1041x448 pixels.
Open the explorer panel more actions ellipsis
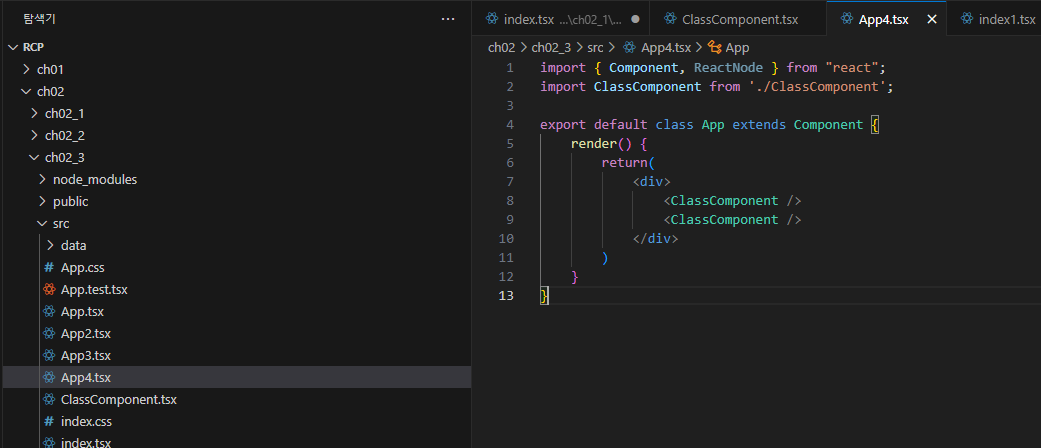click(x=448, y=19)
